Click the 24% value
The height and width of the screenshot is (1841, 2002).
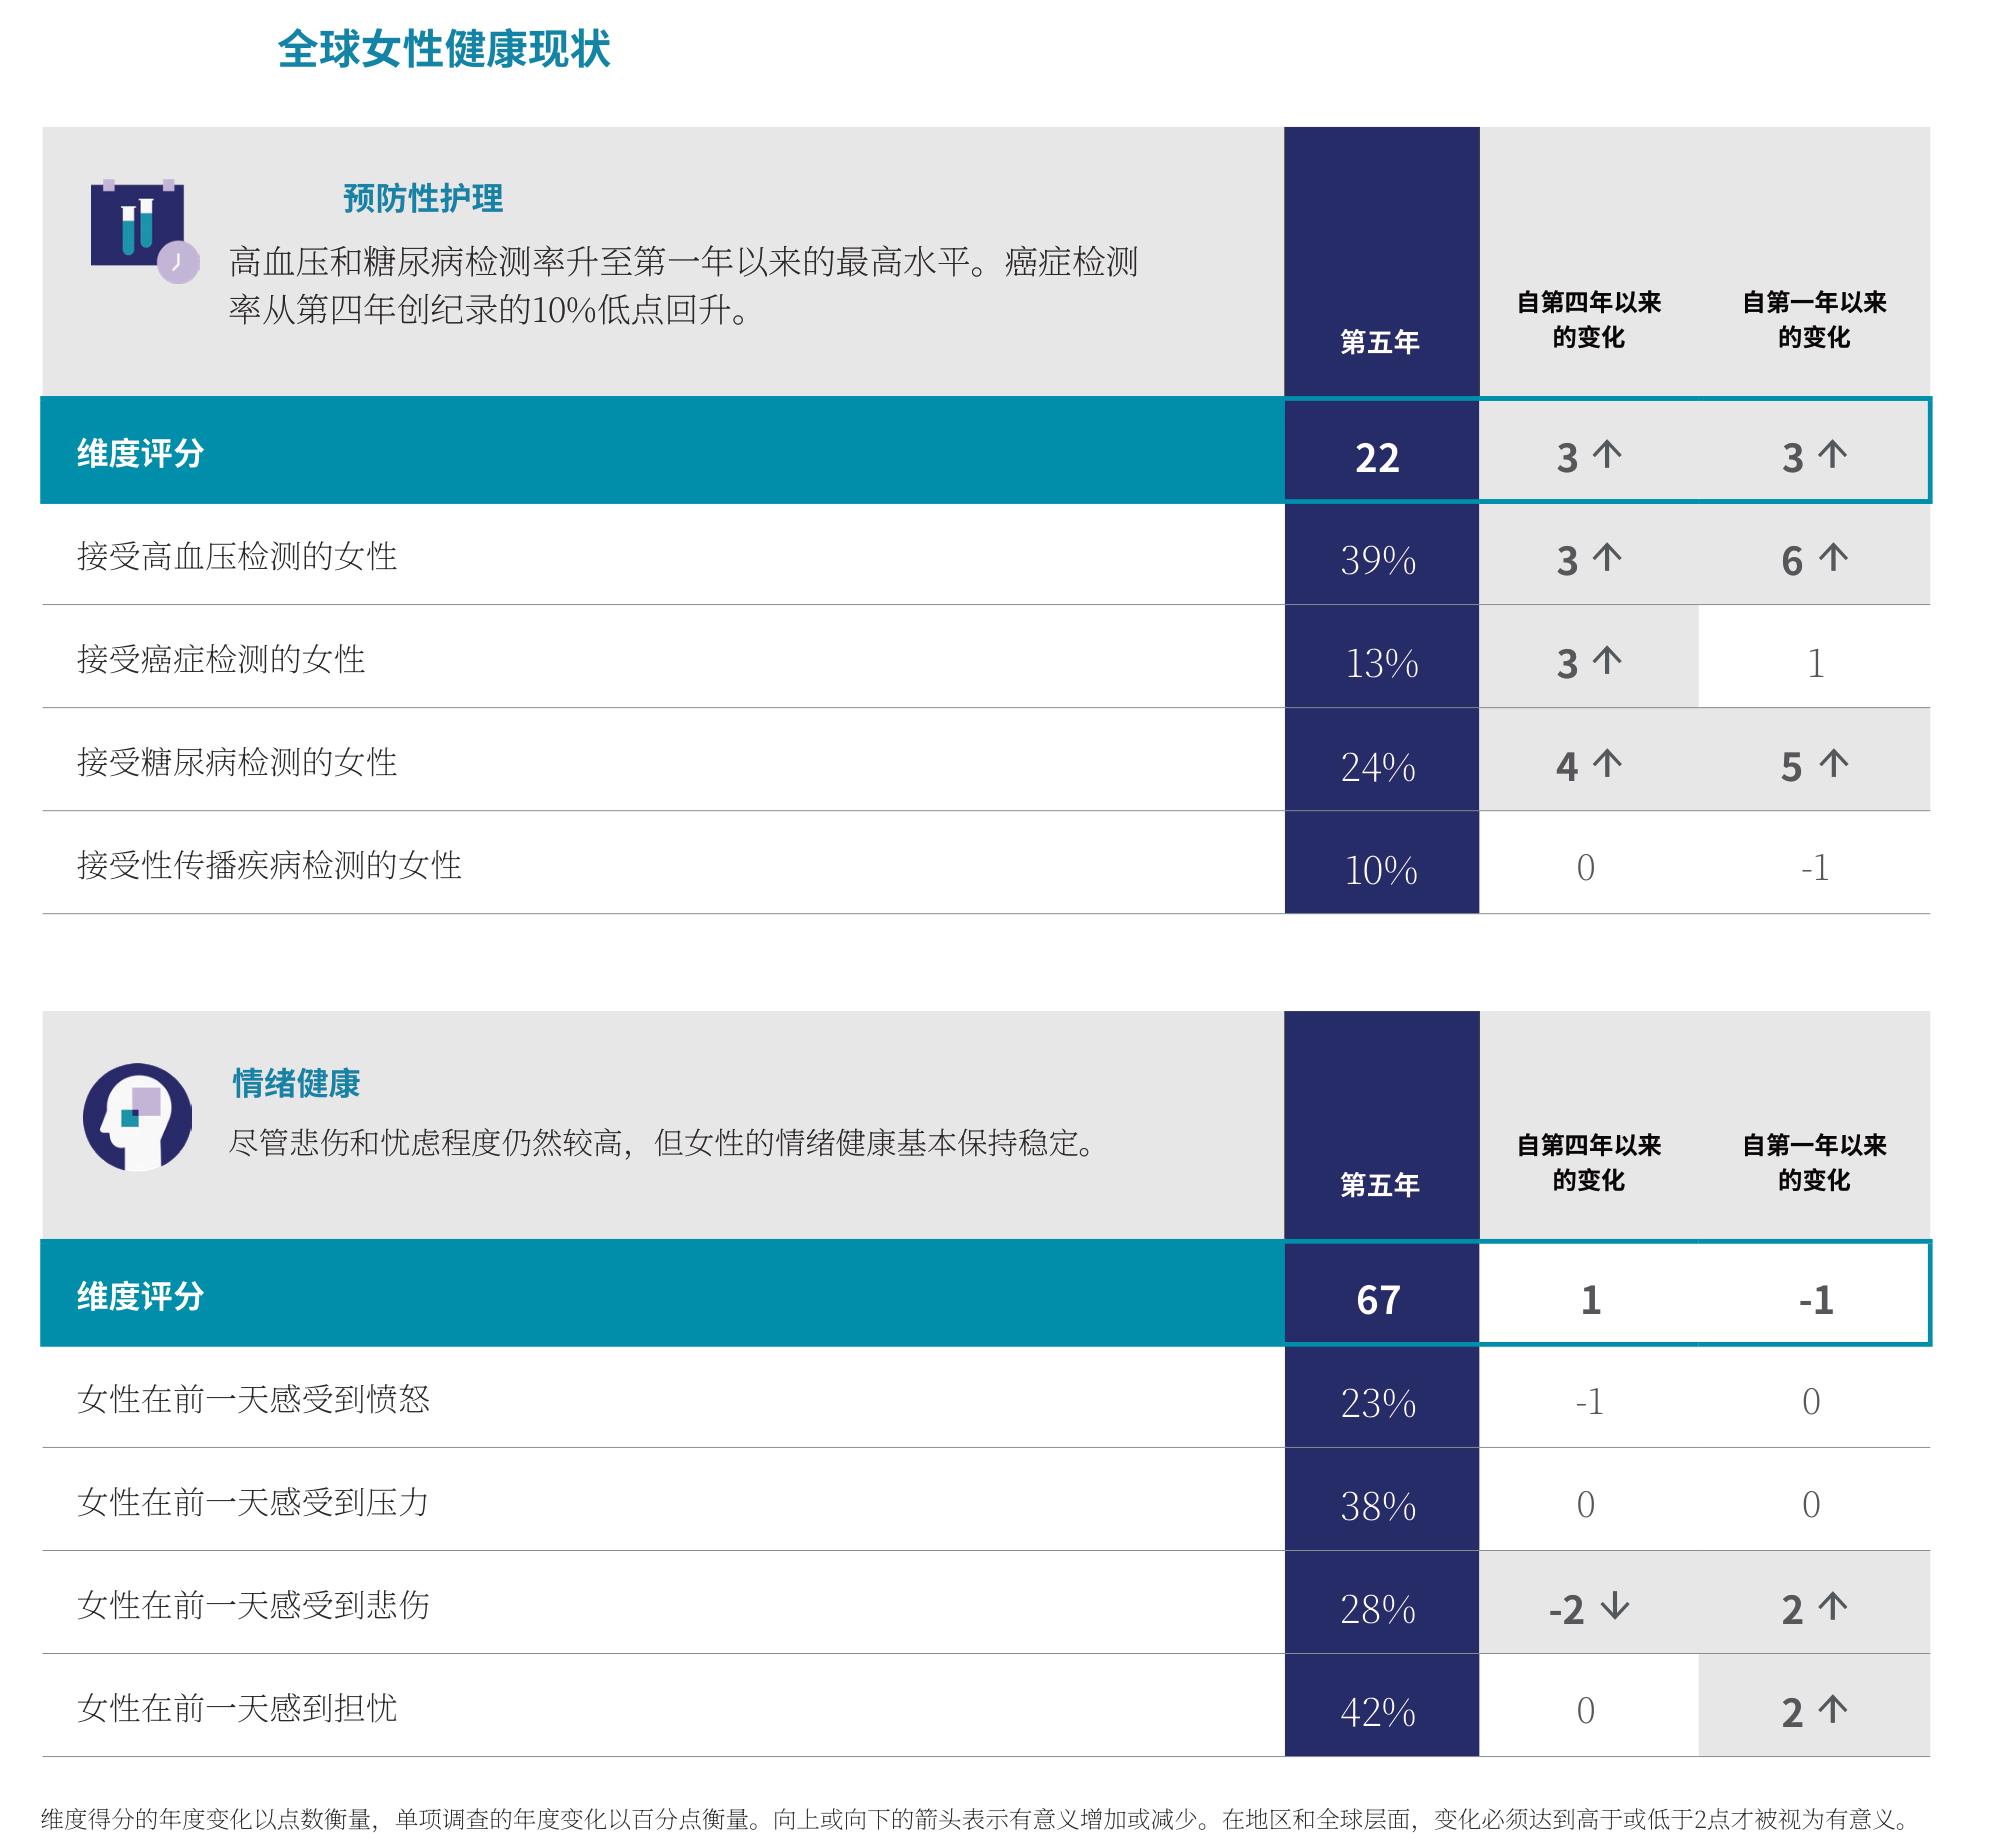(x=1379, y=767)
